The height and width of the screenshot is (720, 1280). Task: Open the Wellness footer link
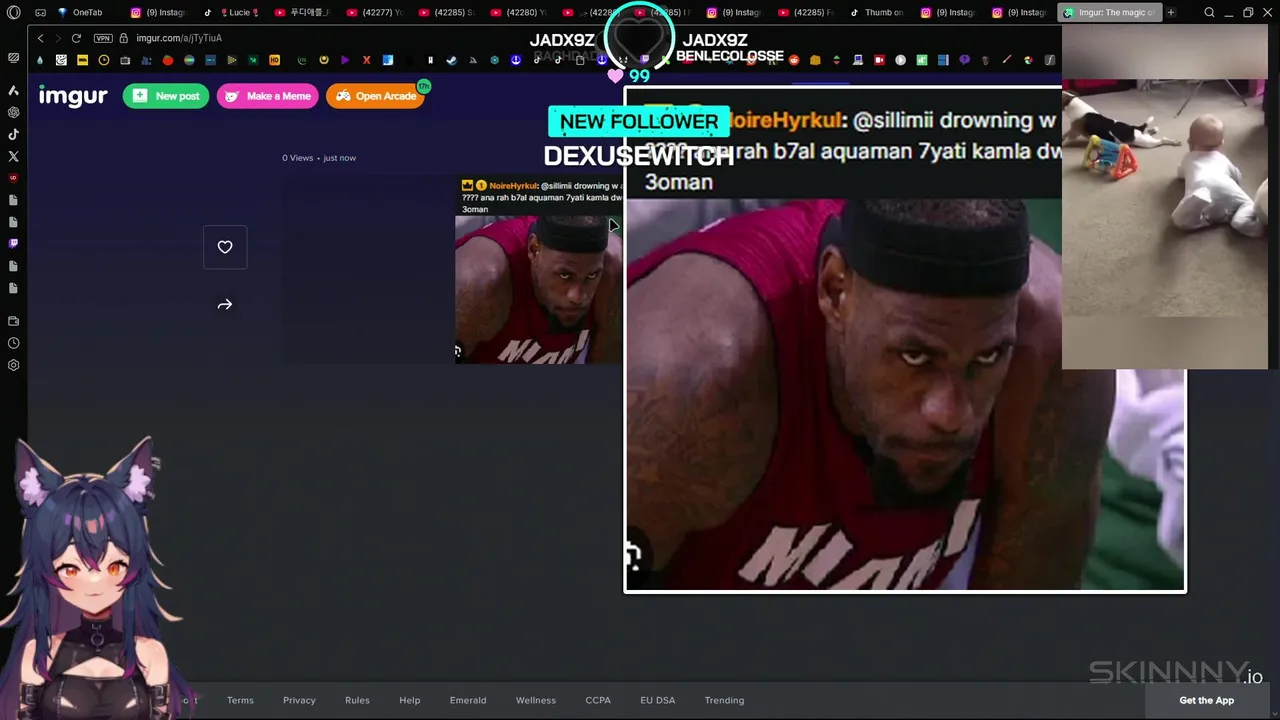536,700
